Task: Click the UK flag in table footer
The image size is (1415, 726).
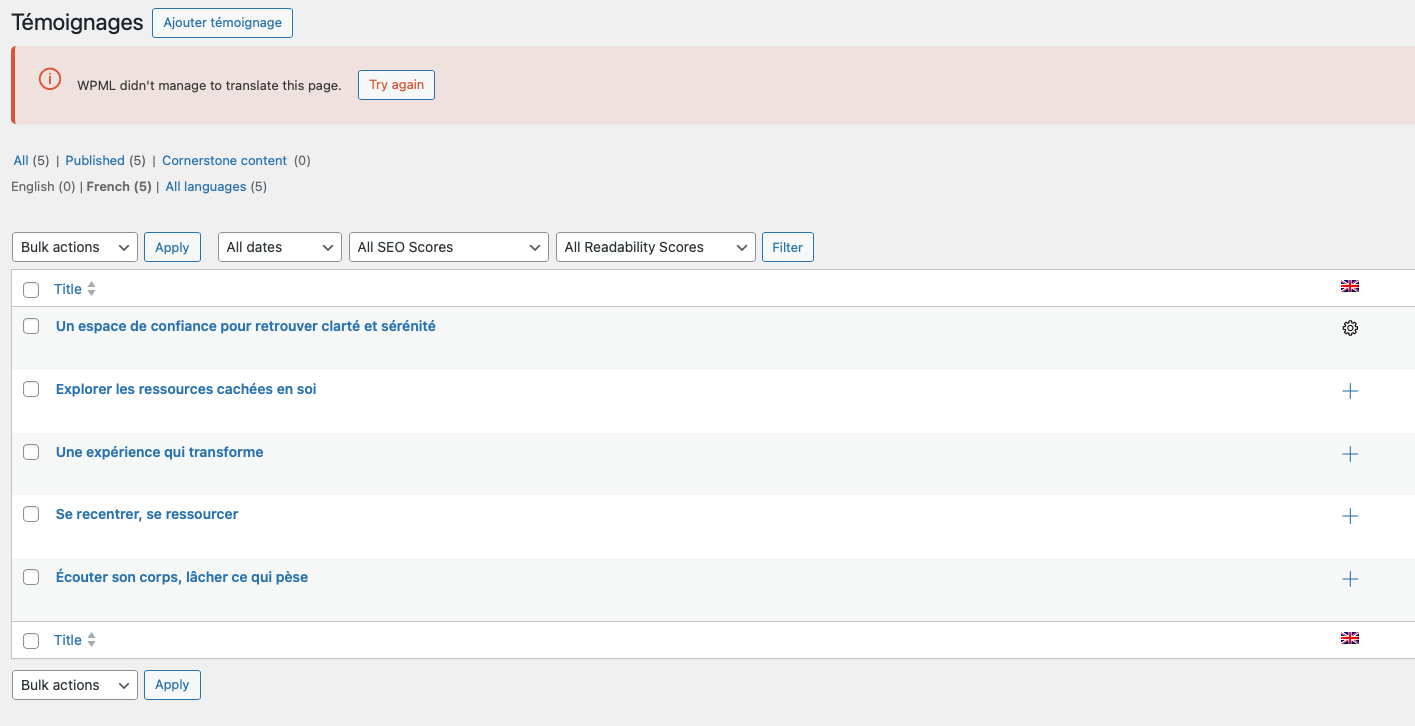Action: pyautogui.click(x=1350, y=639)
